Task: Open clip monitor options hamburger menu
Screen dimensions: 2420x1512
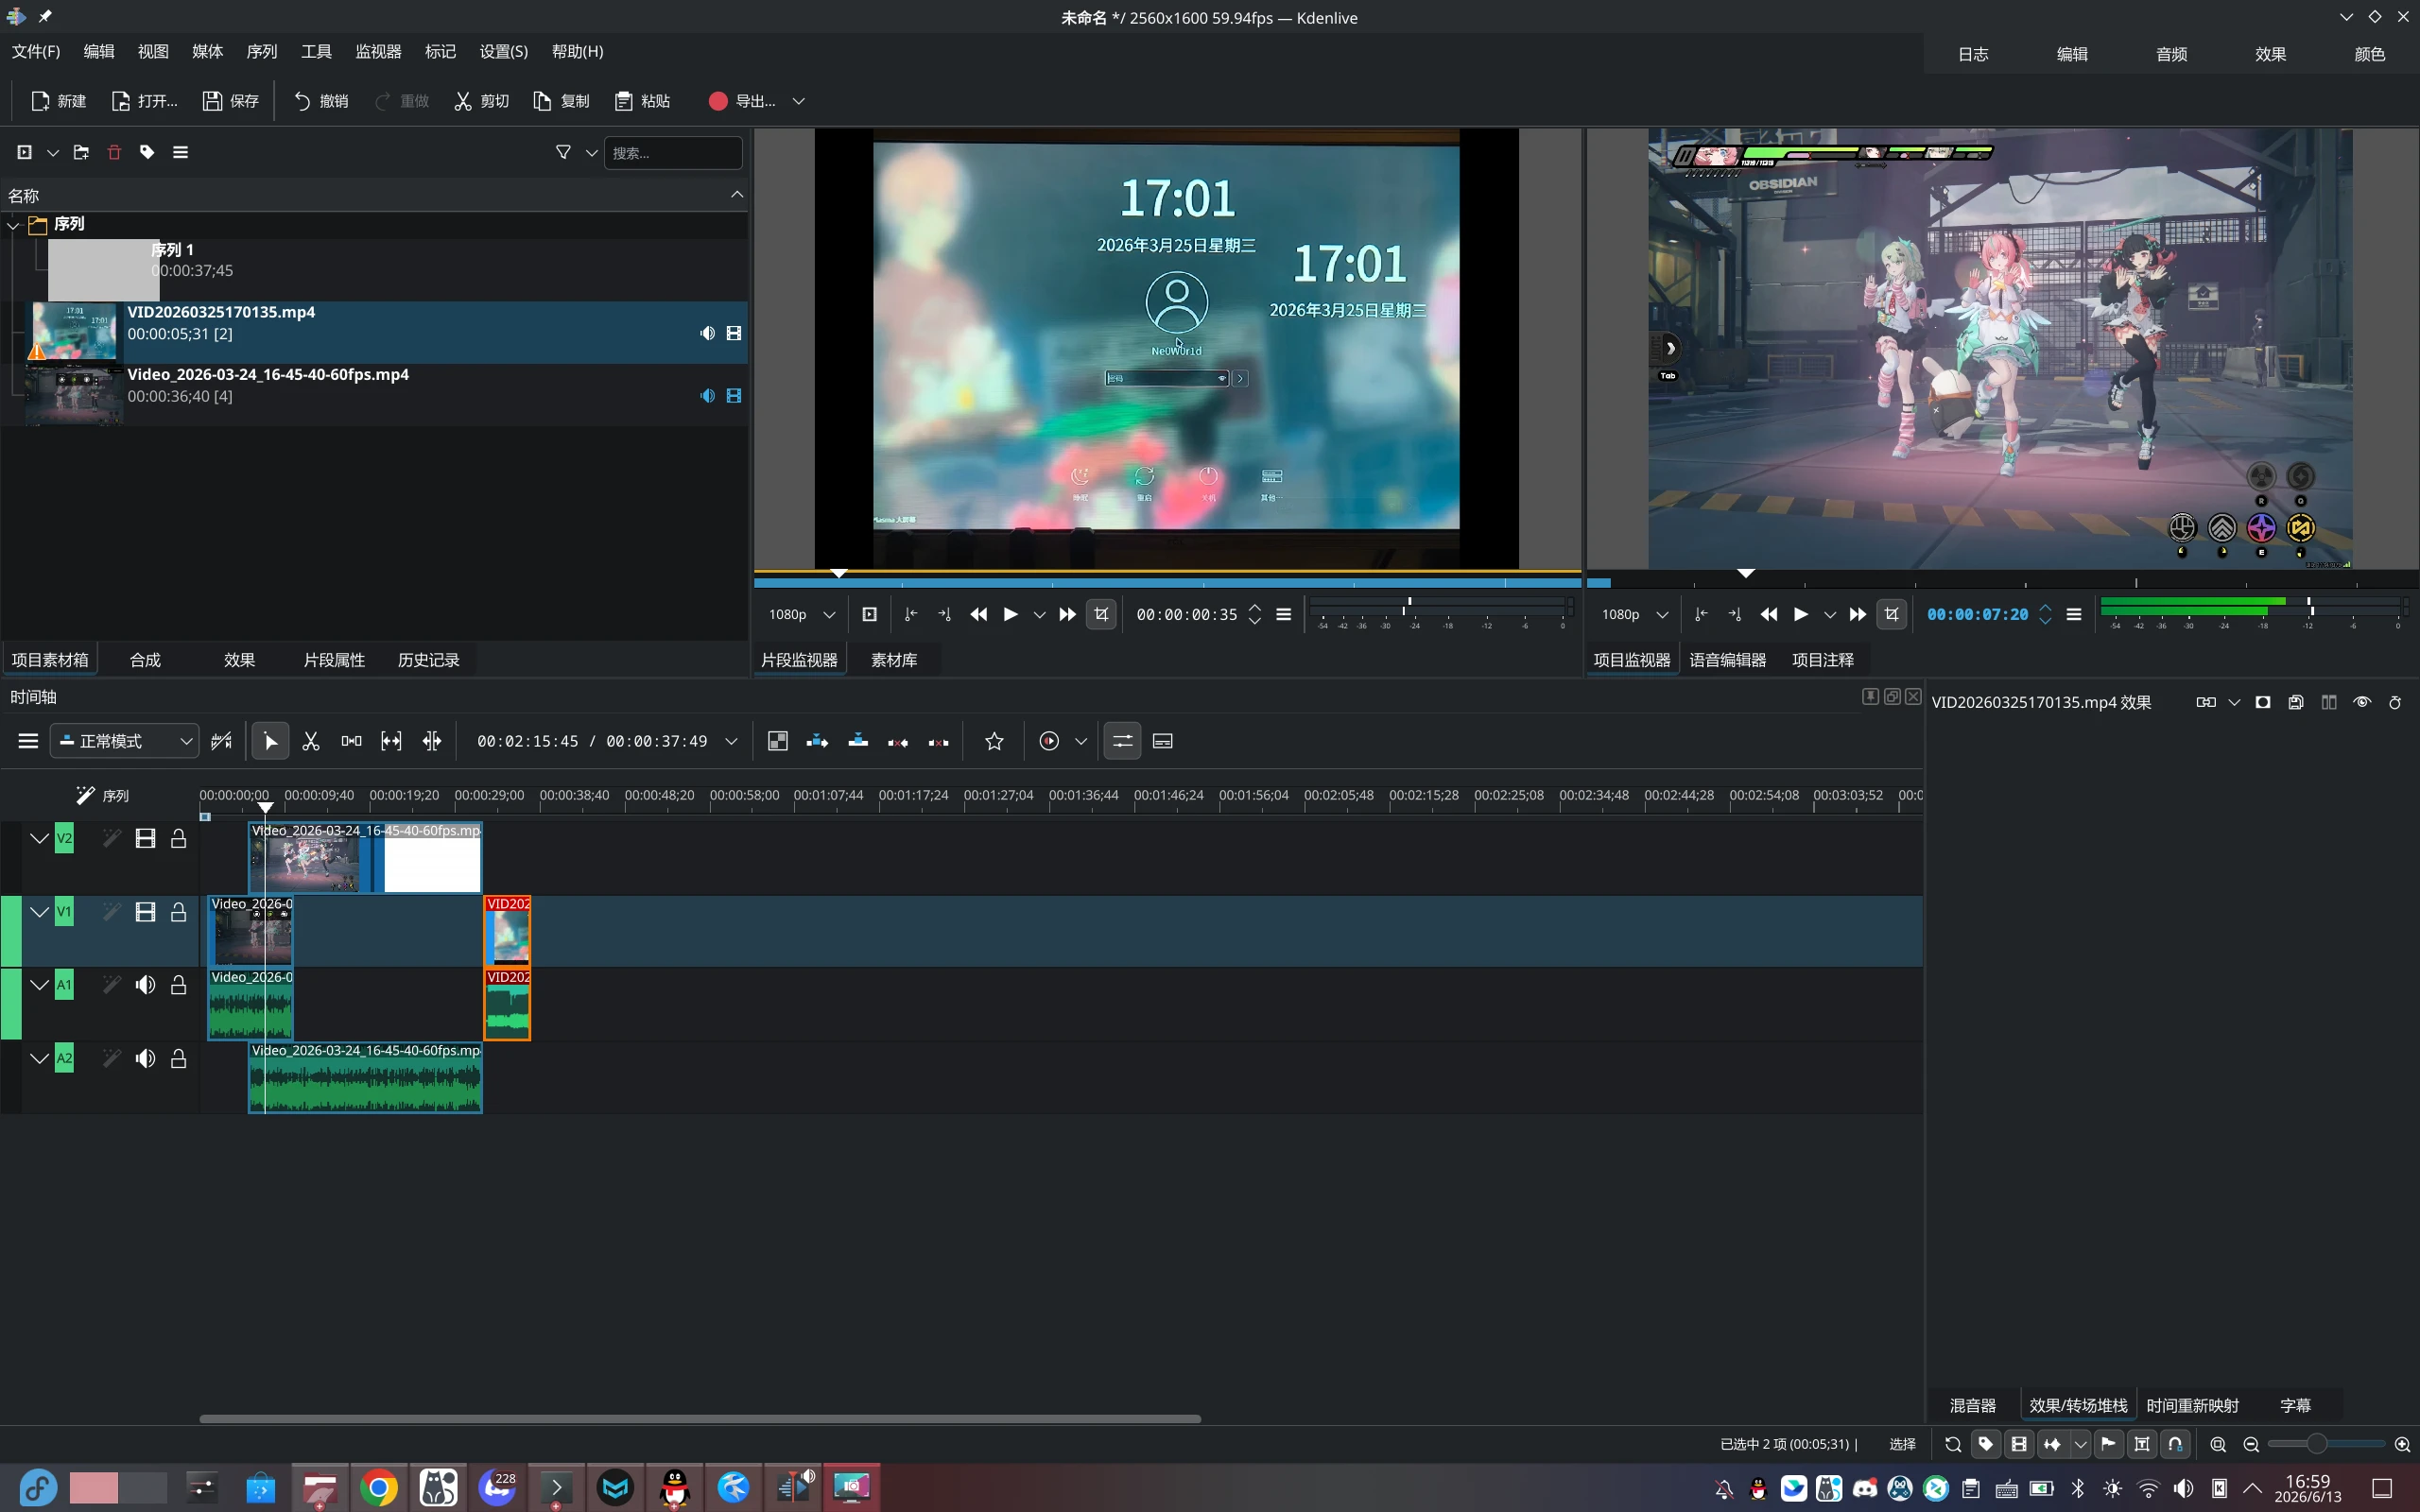Action: (x=1284, y=614)
